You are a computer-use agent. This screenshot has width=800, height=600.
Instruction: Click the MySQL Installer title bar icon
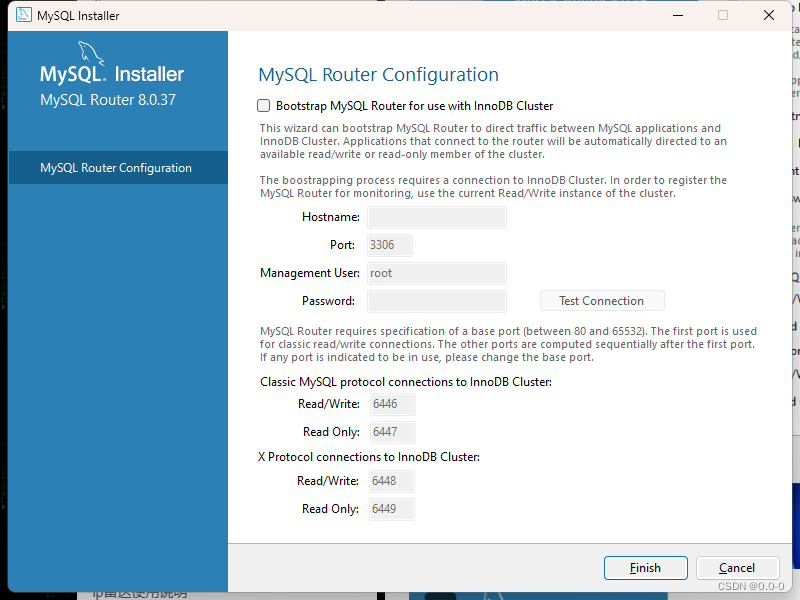(x=23, y=15)
